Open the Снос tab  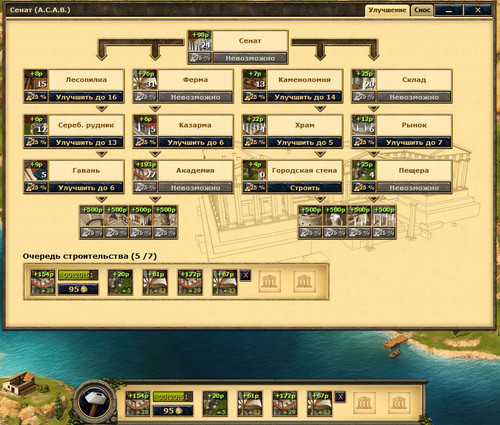(422, 10)
